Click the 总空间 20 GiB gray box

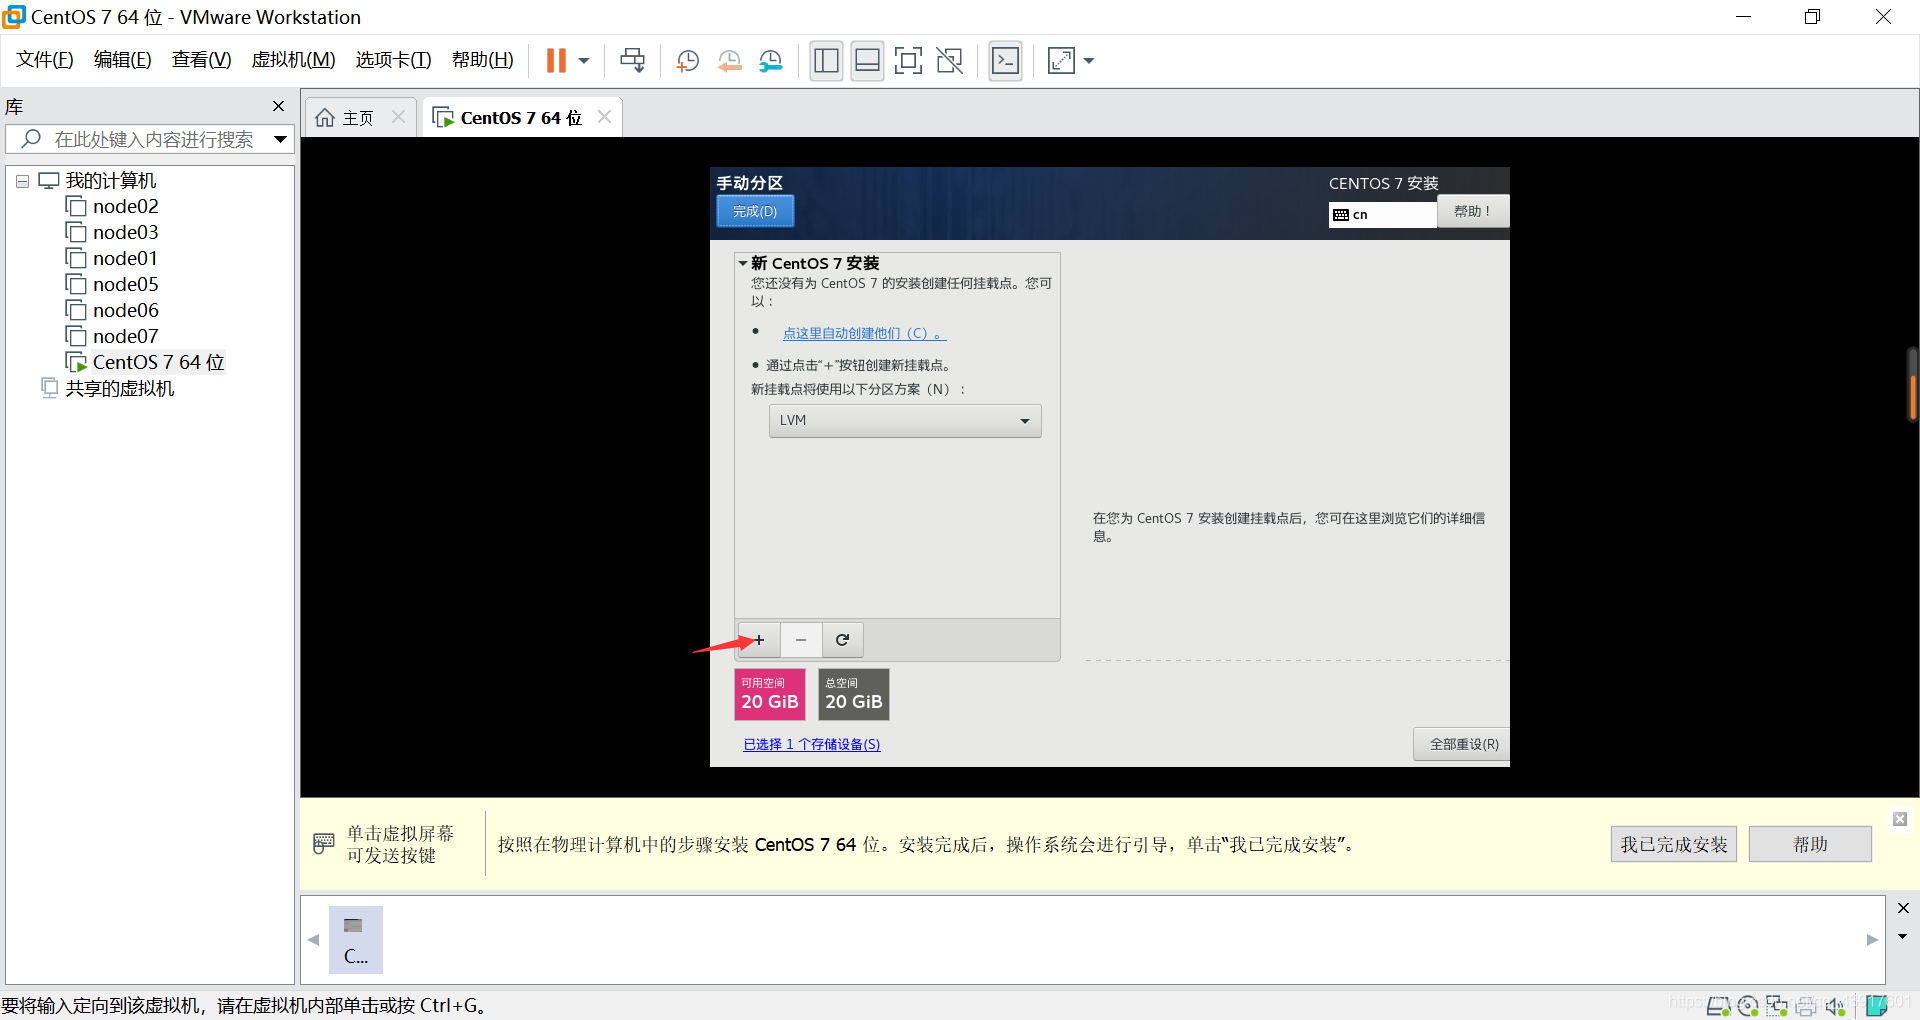point(854,694)
